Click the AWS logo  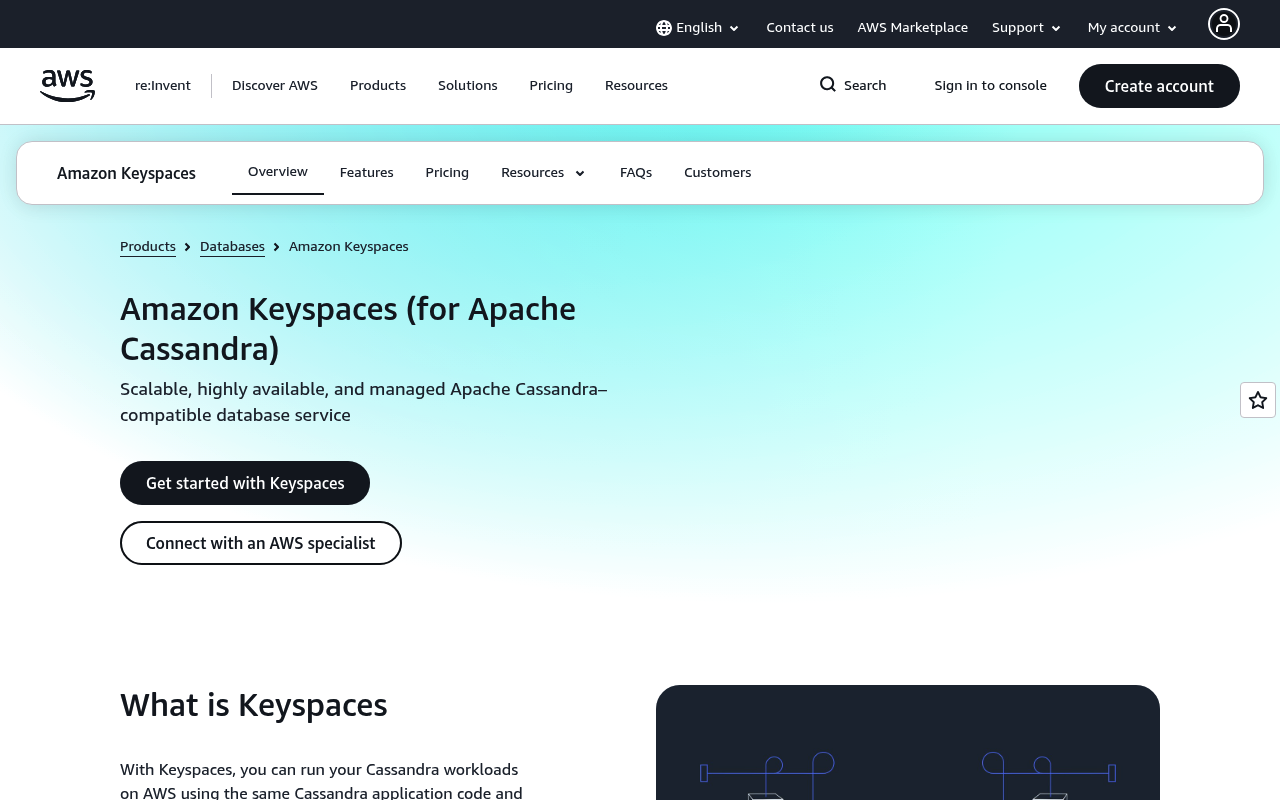(67, 86)
